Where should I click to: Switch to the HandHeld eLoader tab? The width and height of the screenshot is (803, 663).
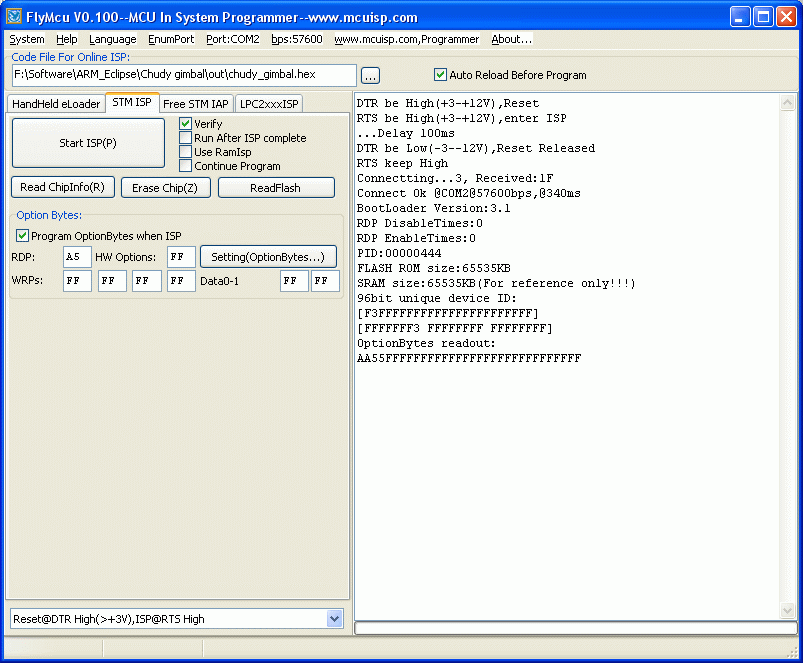pyautogui.click(x=56, y=103)
